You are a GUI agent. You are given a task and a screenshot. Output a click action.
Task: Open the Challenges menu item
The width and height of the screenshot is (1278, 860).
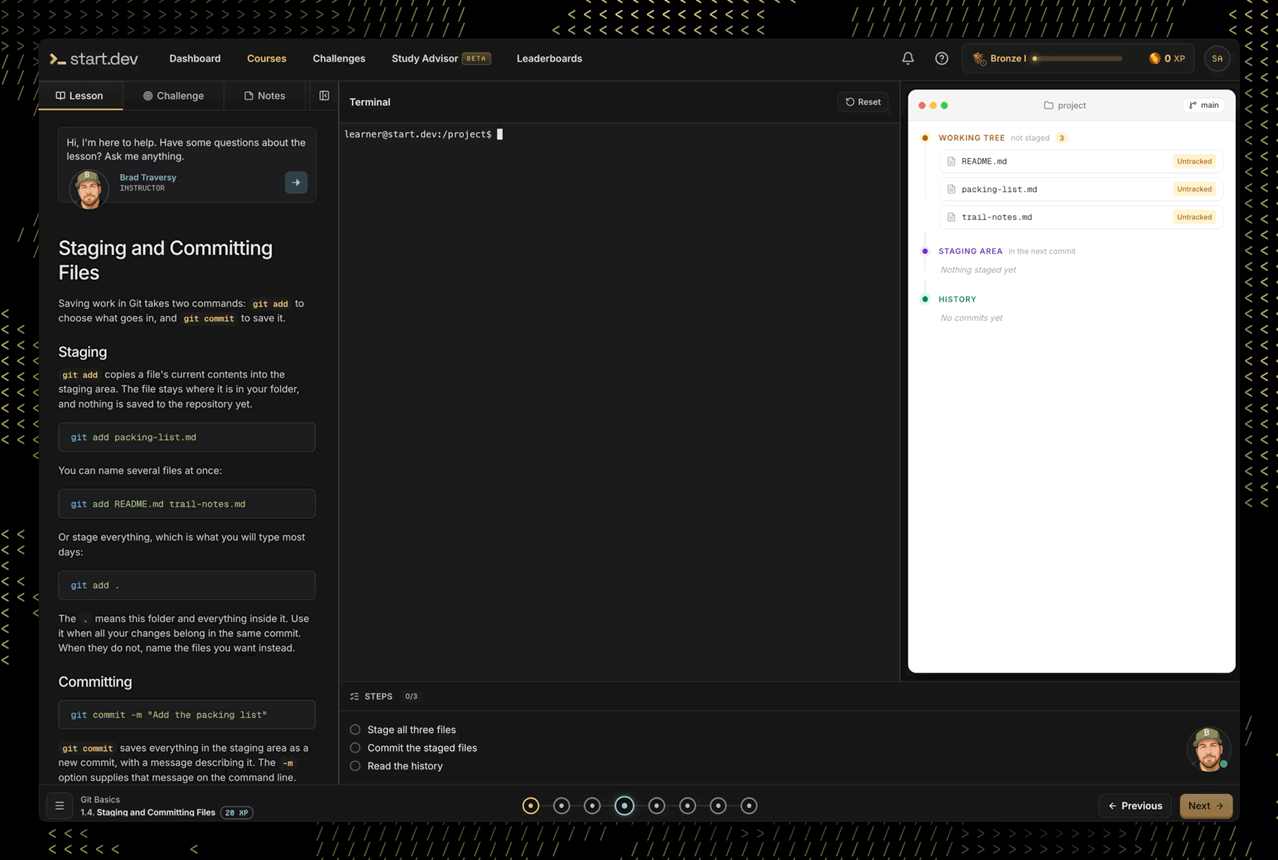[x=339, y=58]
